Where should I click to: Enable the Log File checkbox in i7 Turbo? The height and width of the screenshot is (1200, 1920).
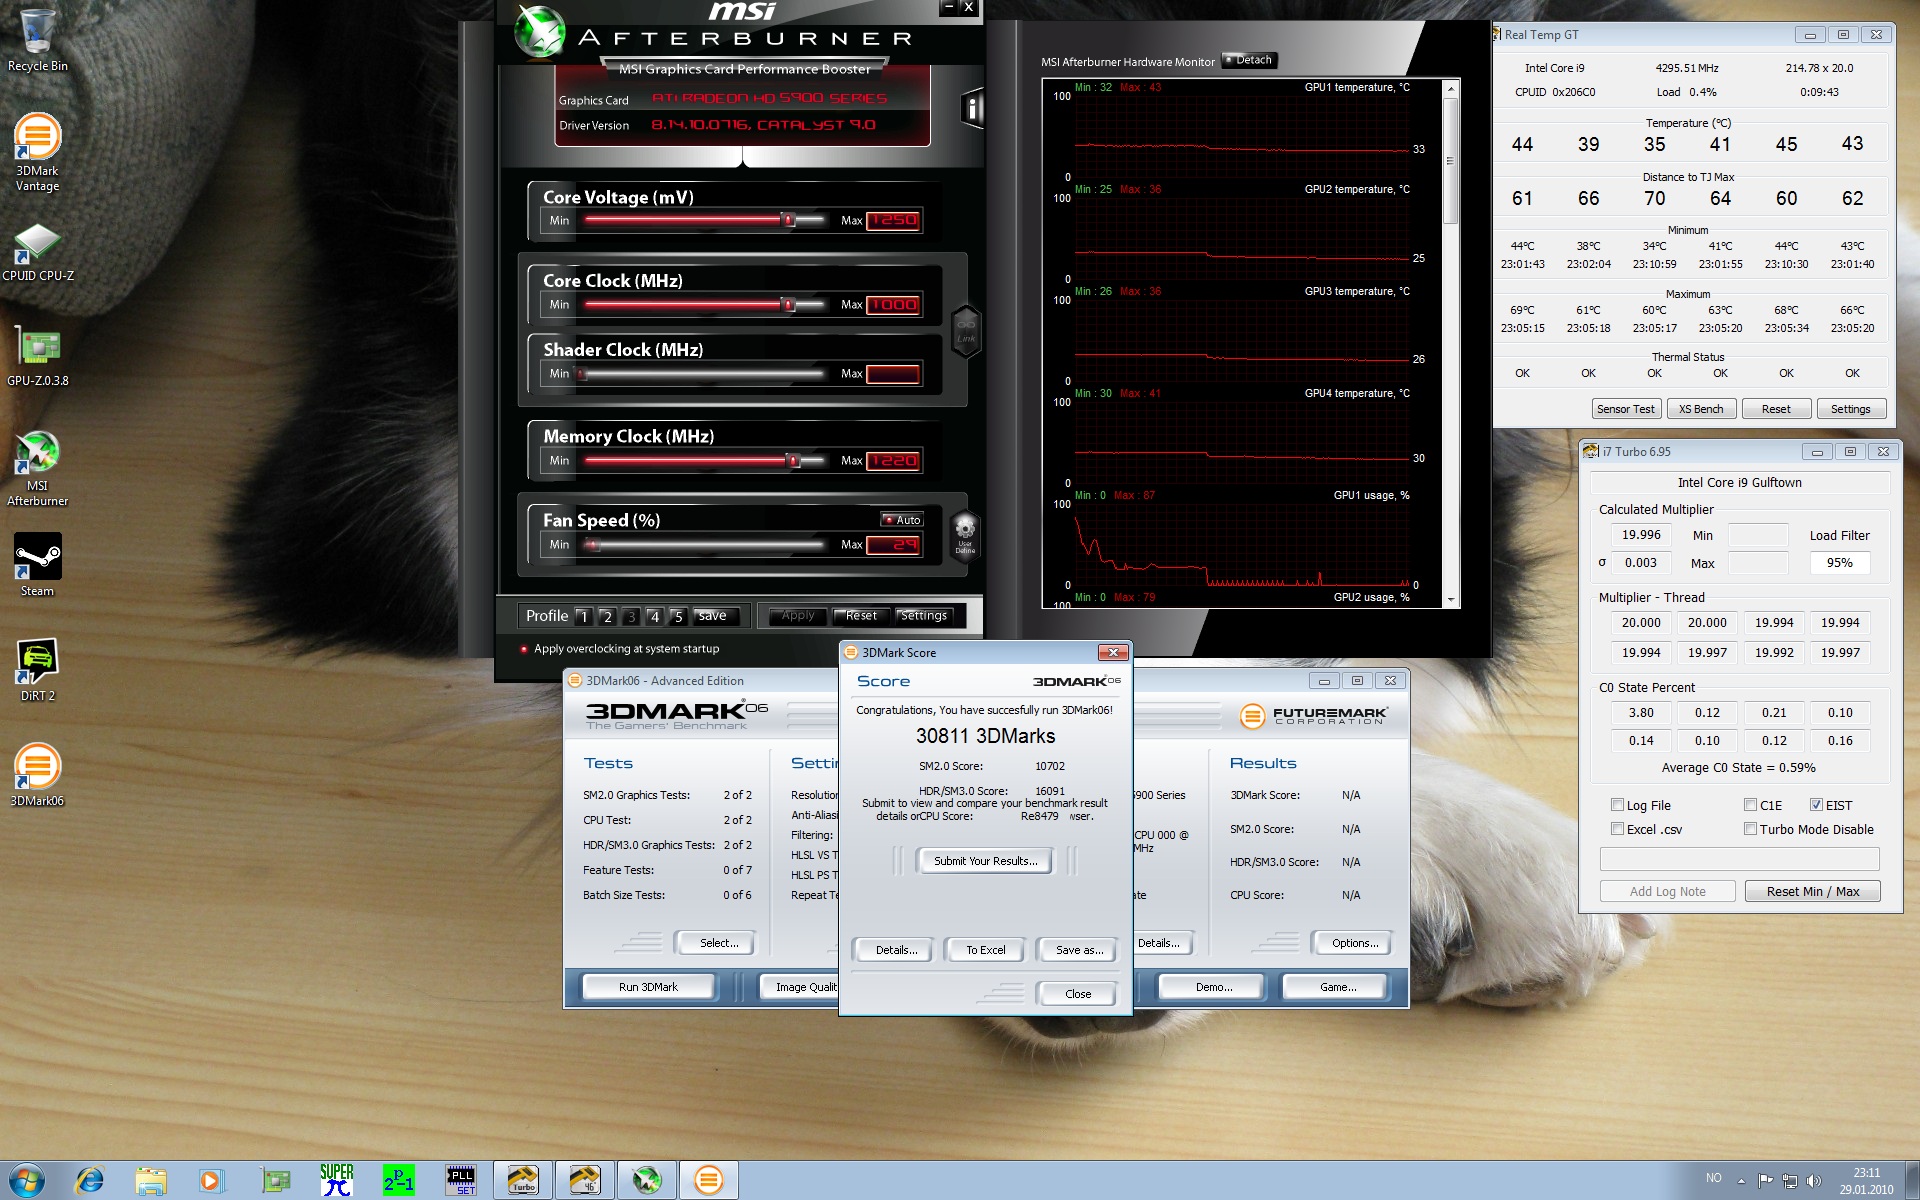pyautogui.click(x=1617, y=805)
